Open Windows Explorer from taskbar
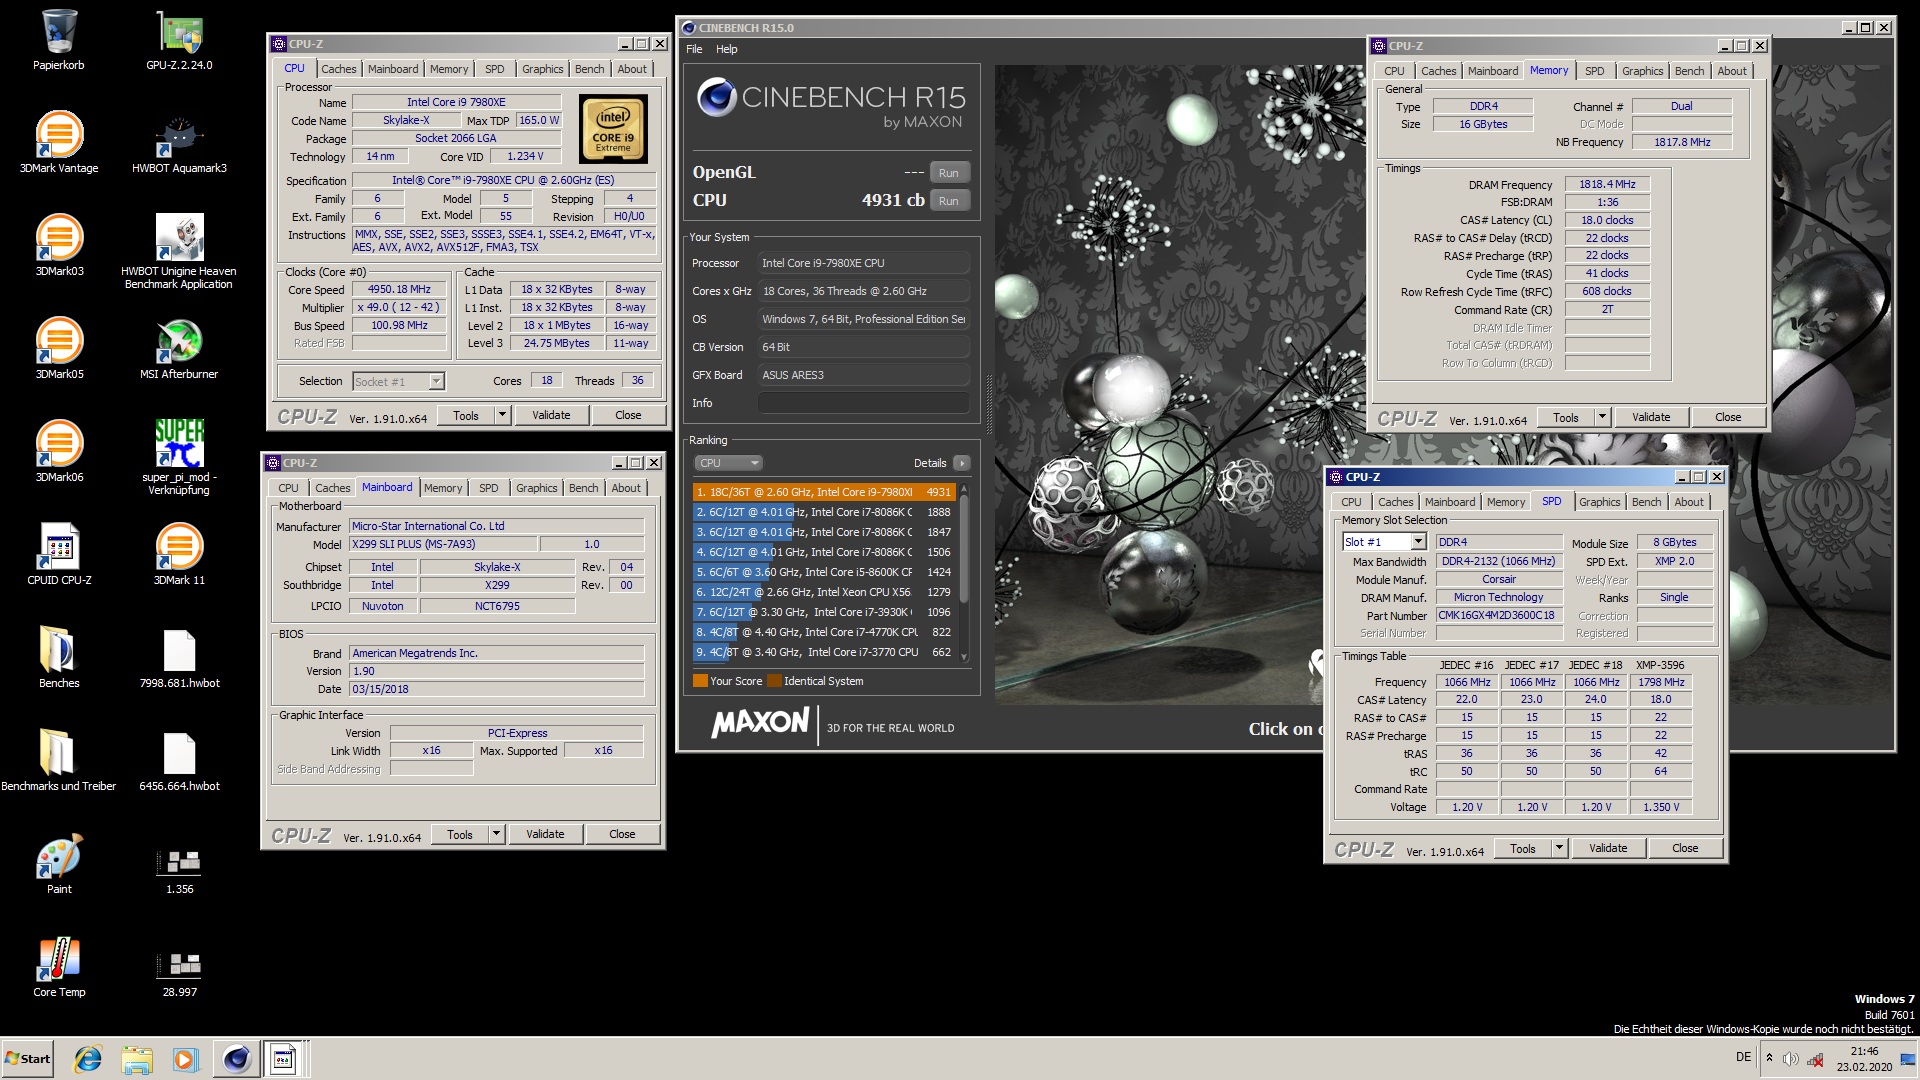 tap(137, 1059)
